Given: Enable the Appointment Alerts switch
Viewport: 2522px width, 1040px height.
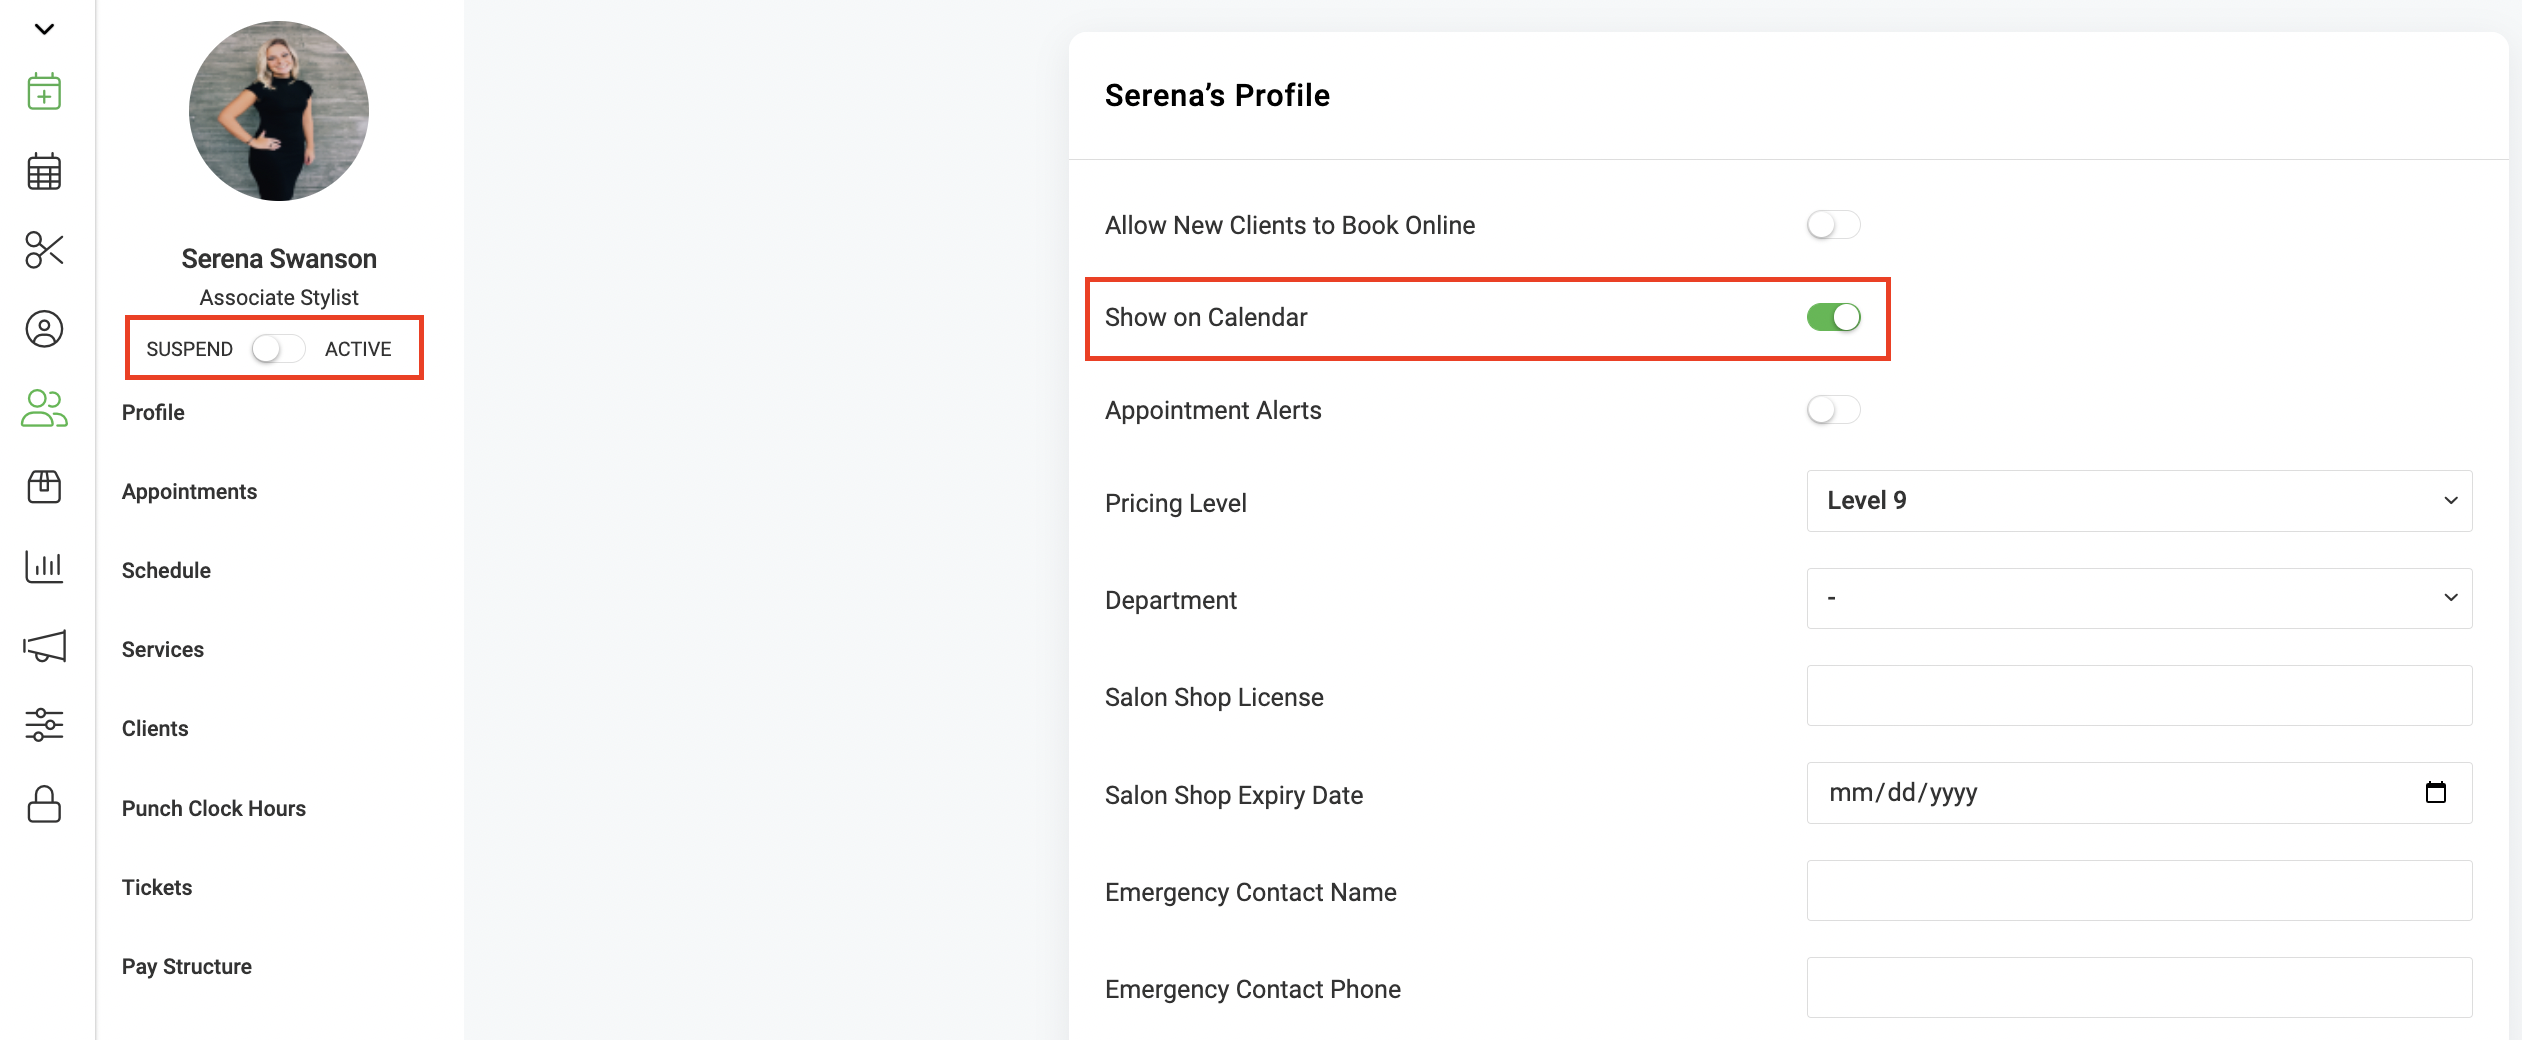Looking at the screenshot, I should coord(1833,410).
